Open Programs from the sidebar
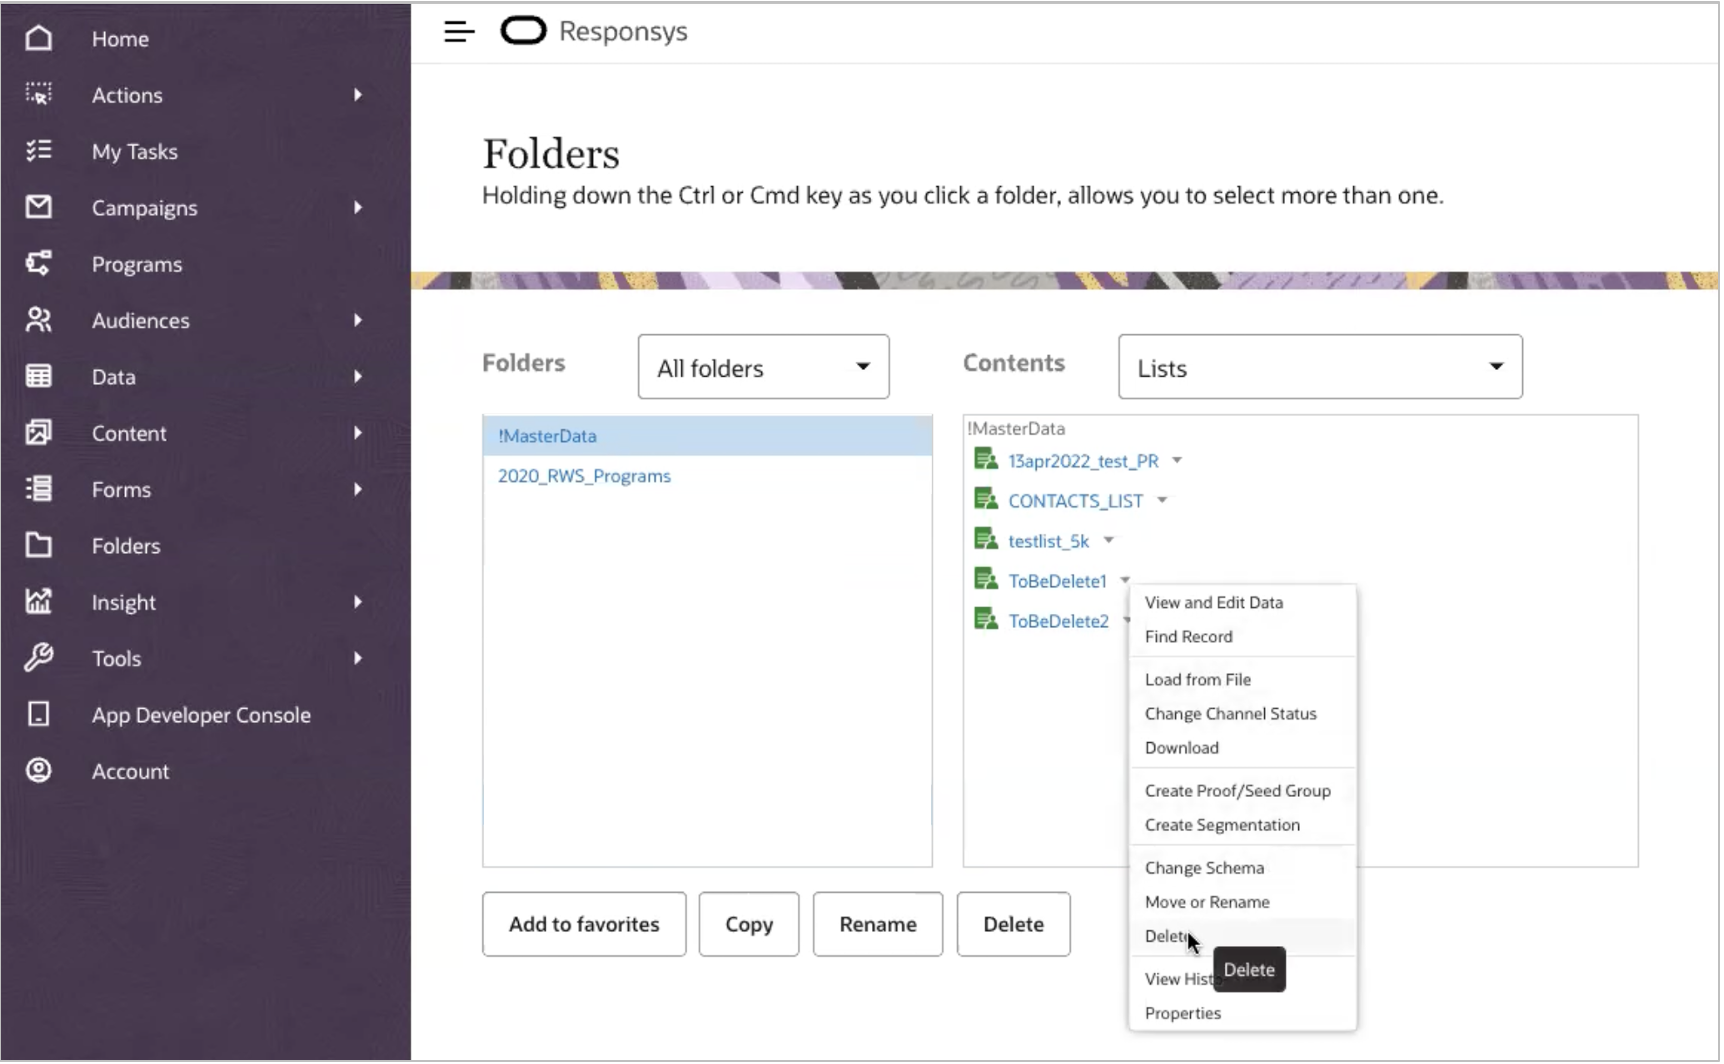The height and width of the screenshot is (1064, 1724). [137, 264]
